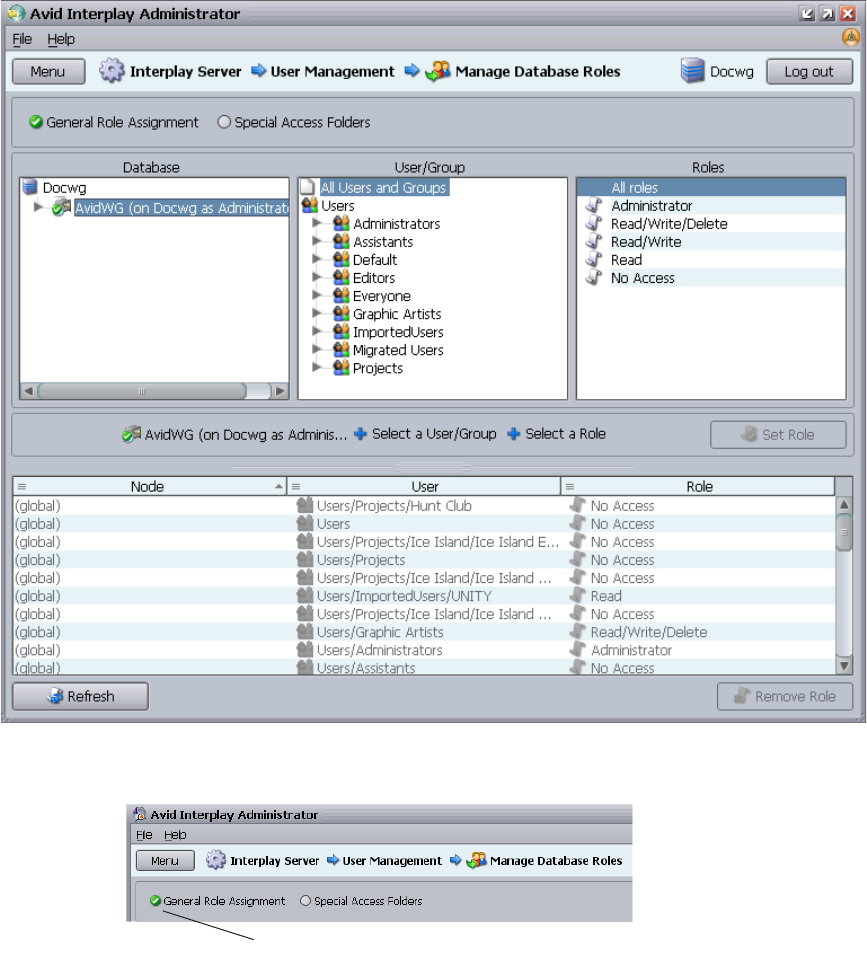Click the Node column menu icon
Viewport: 867px width, 958px height.
[x=22, y=486]
